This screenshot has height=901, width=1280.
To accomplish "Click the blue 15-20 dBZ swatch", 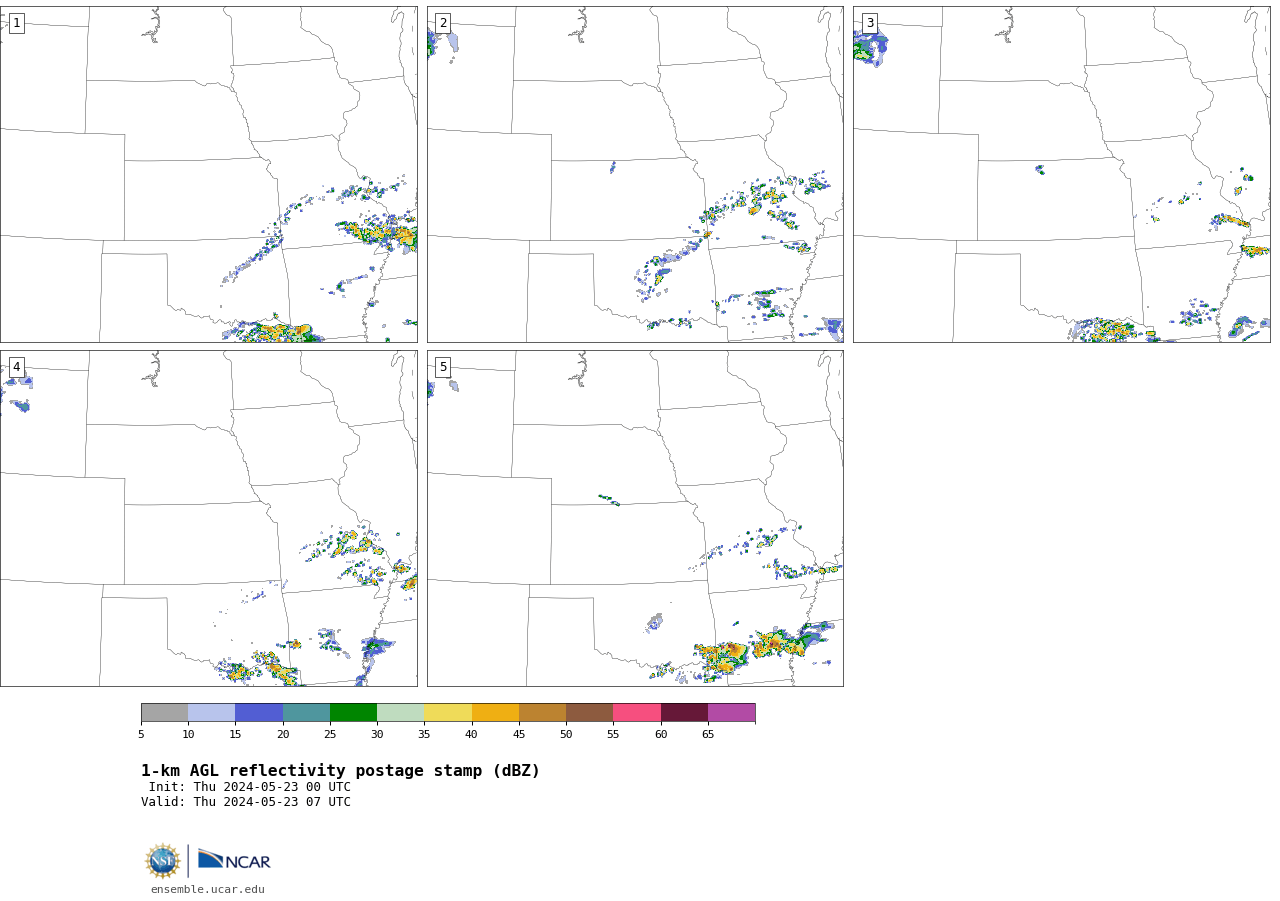I will coord(259,713).
